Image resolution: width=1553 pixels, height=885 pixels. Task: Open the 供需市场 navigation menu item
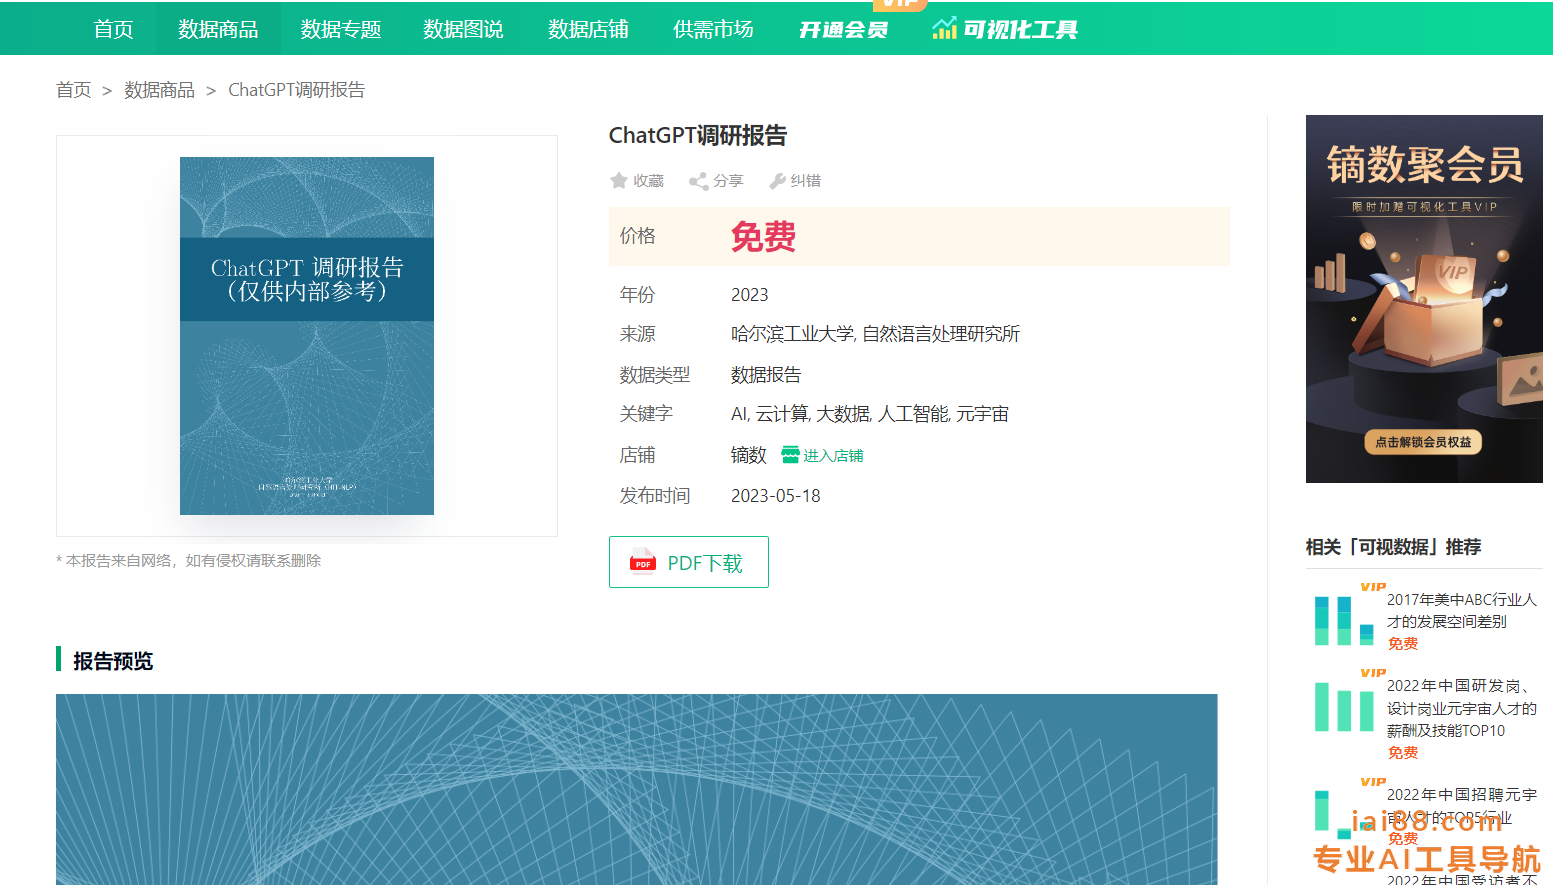coord(713,29)
